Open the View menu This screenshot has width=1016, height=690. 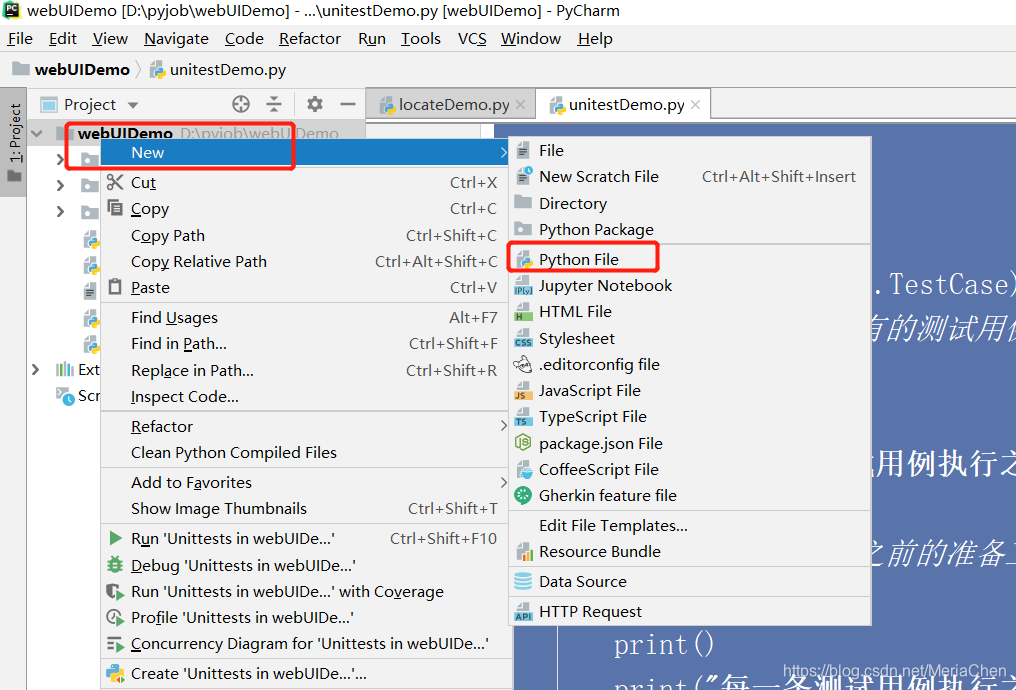(x=110, y=39)
